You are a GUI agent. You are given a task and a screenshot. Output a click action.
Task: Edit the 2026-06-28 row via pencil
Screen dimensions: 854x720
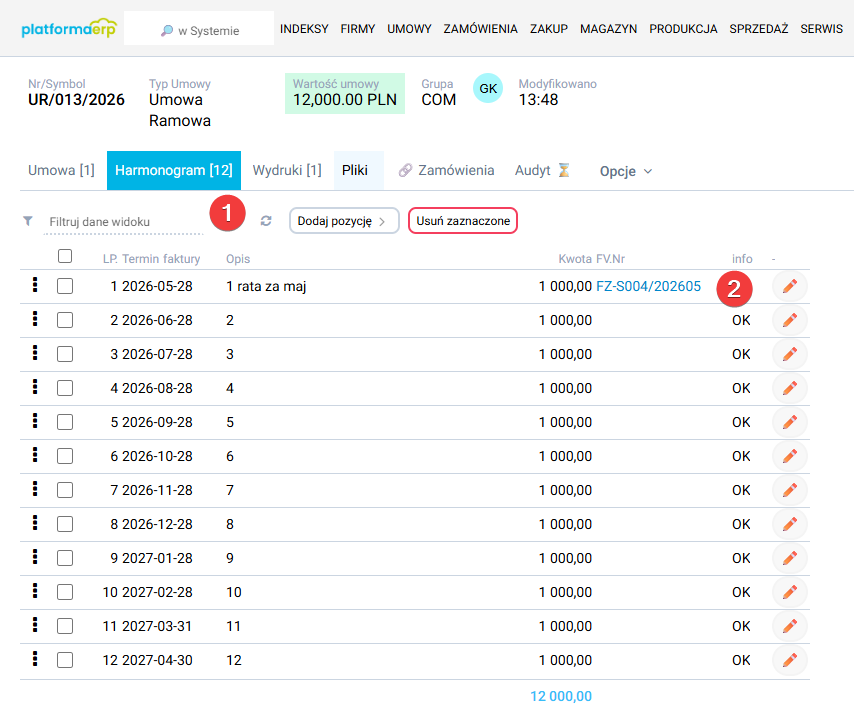790,320
